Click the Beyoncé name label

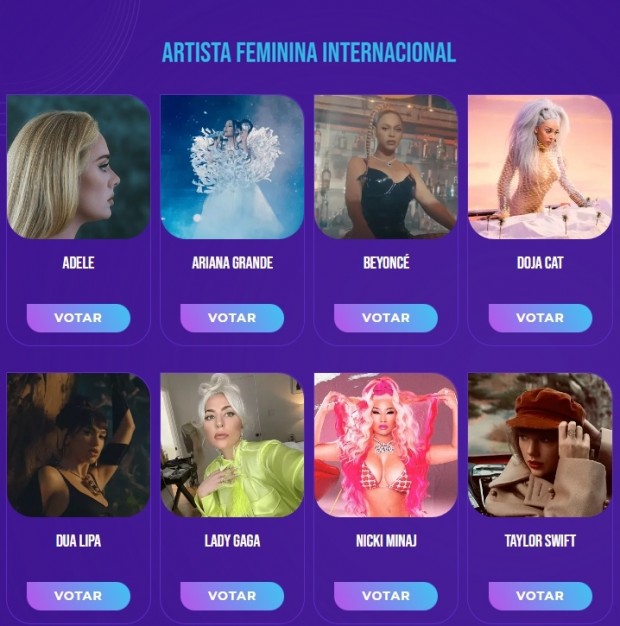(386, 263)
